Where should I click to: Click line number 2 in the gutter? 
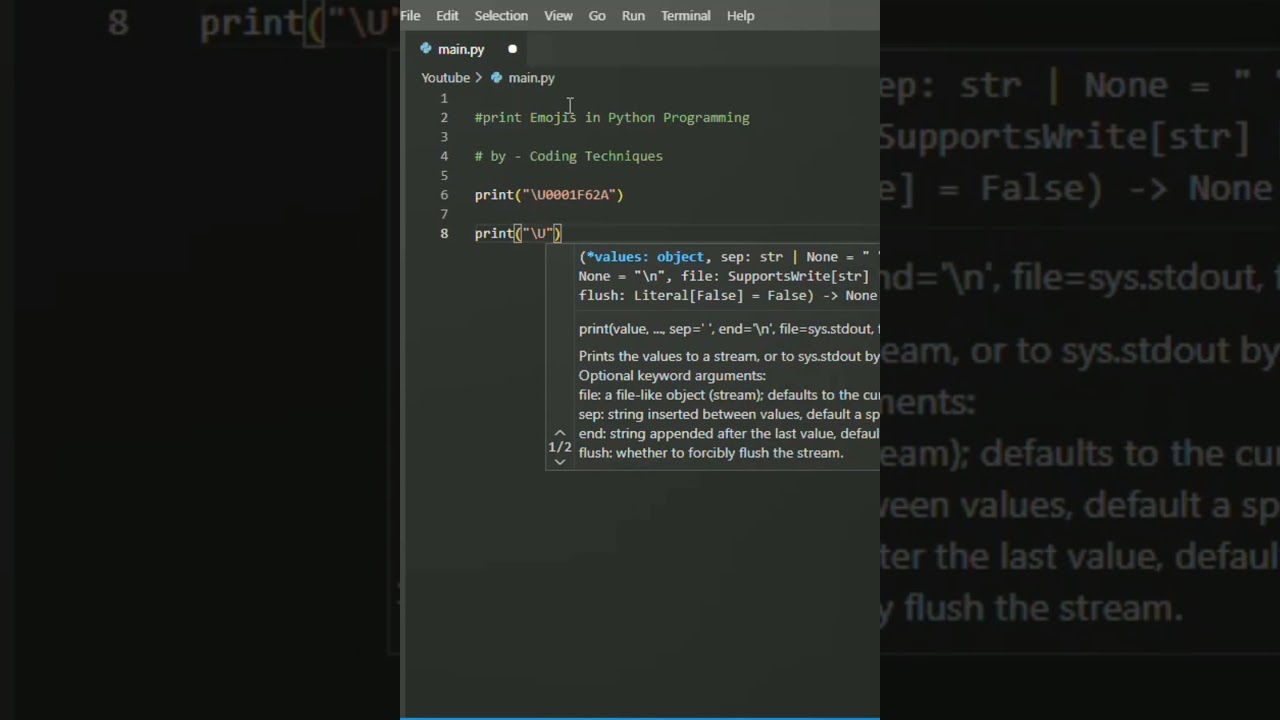(444, 118)
